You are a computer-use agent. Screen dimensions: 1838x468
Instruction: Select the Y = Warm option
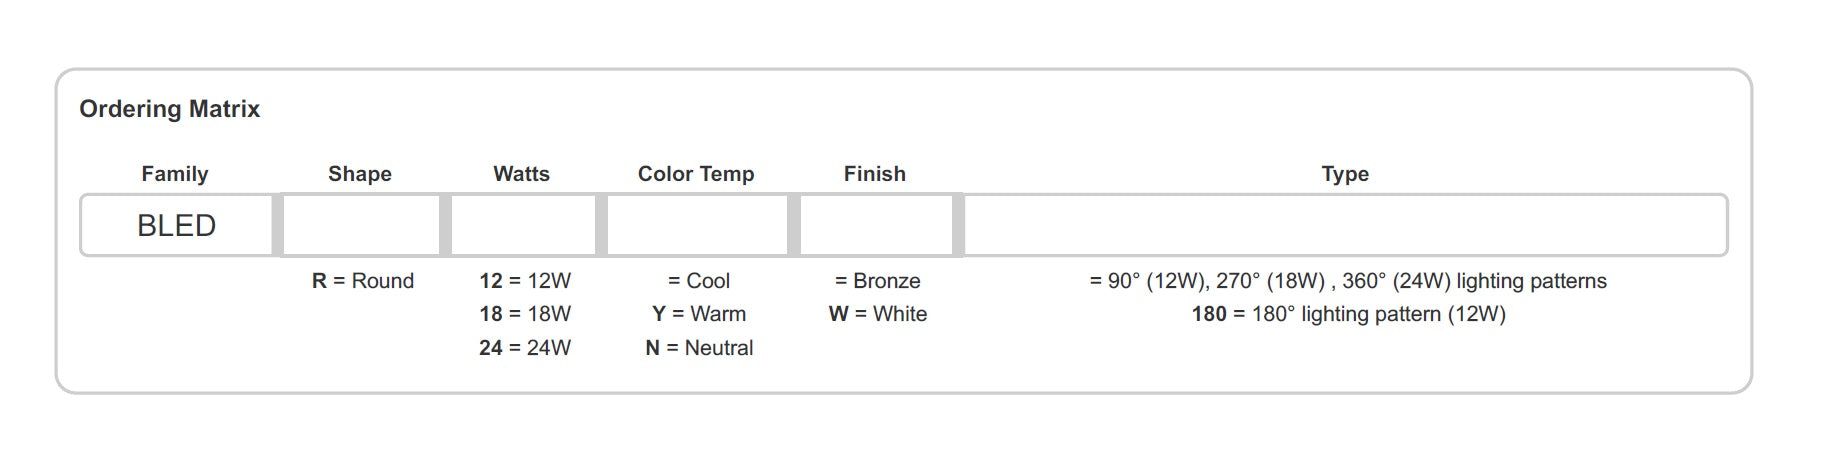[x=699, y=314]
